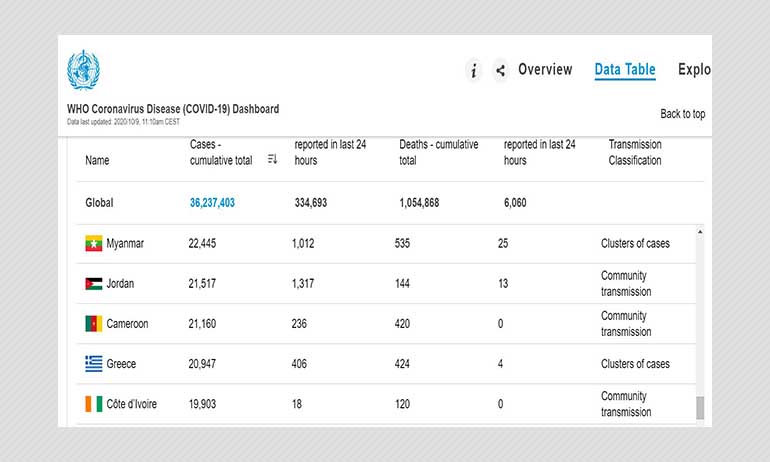
Task: Select the Cameroon country name
Action: point(127,324)
